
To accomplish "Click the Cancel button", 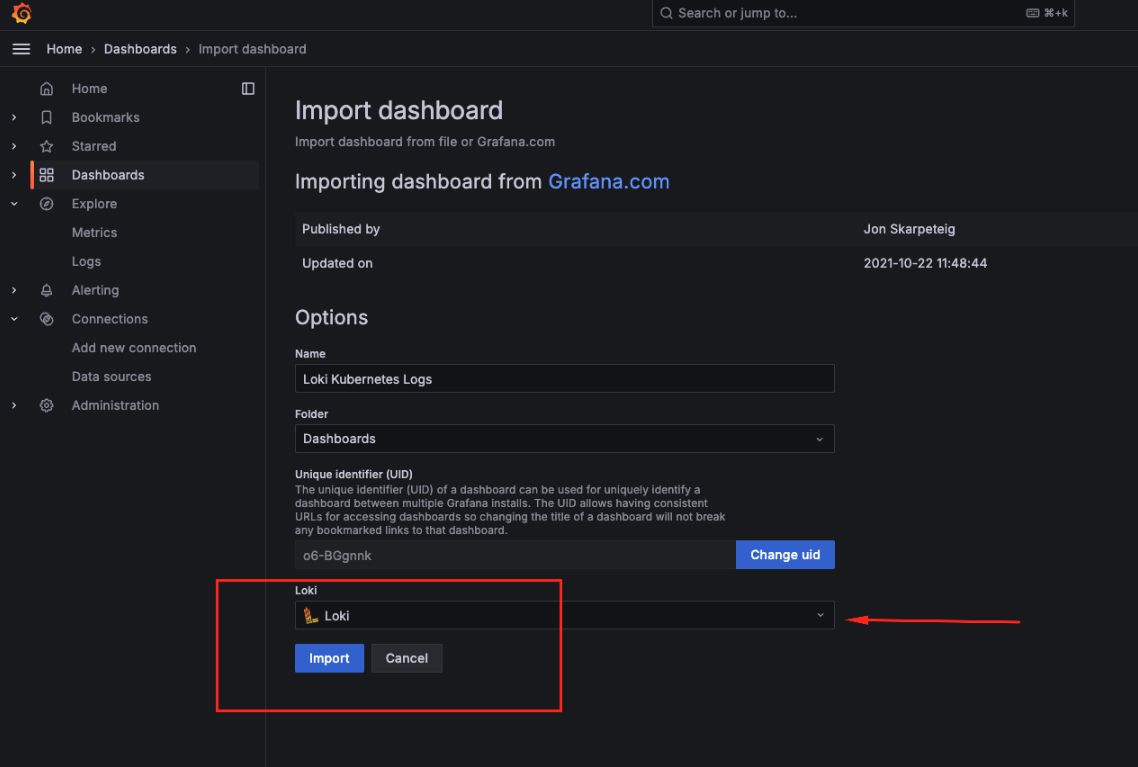I will click(x=406, y=658).
